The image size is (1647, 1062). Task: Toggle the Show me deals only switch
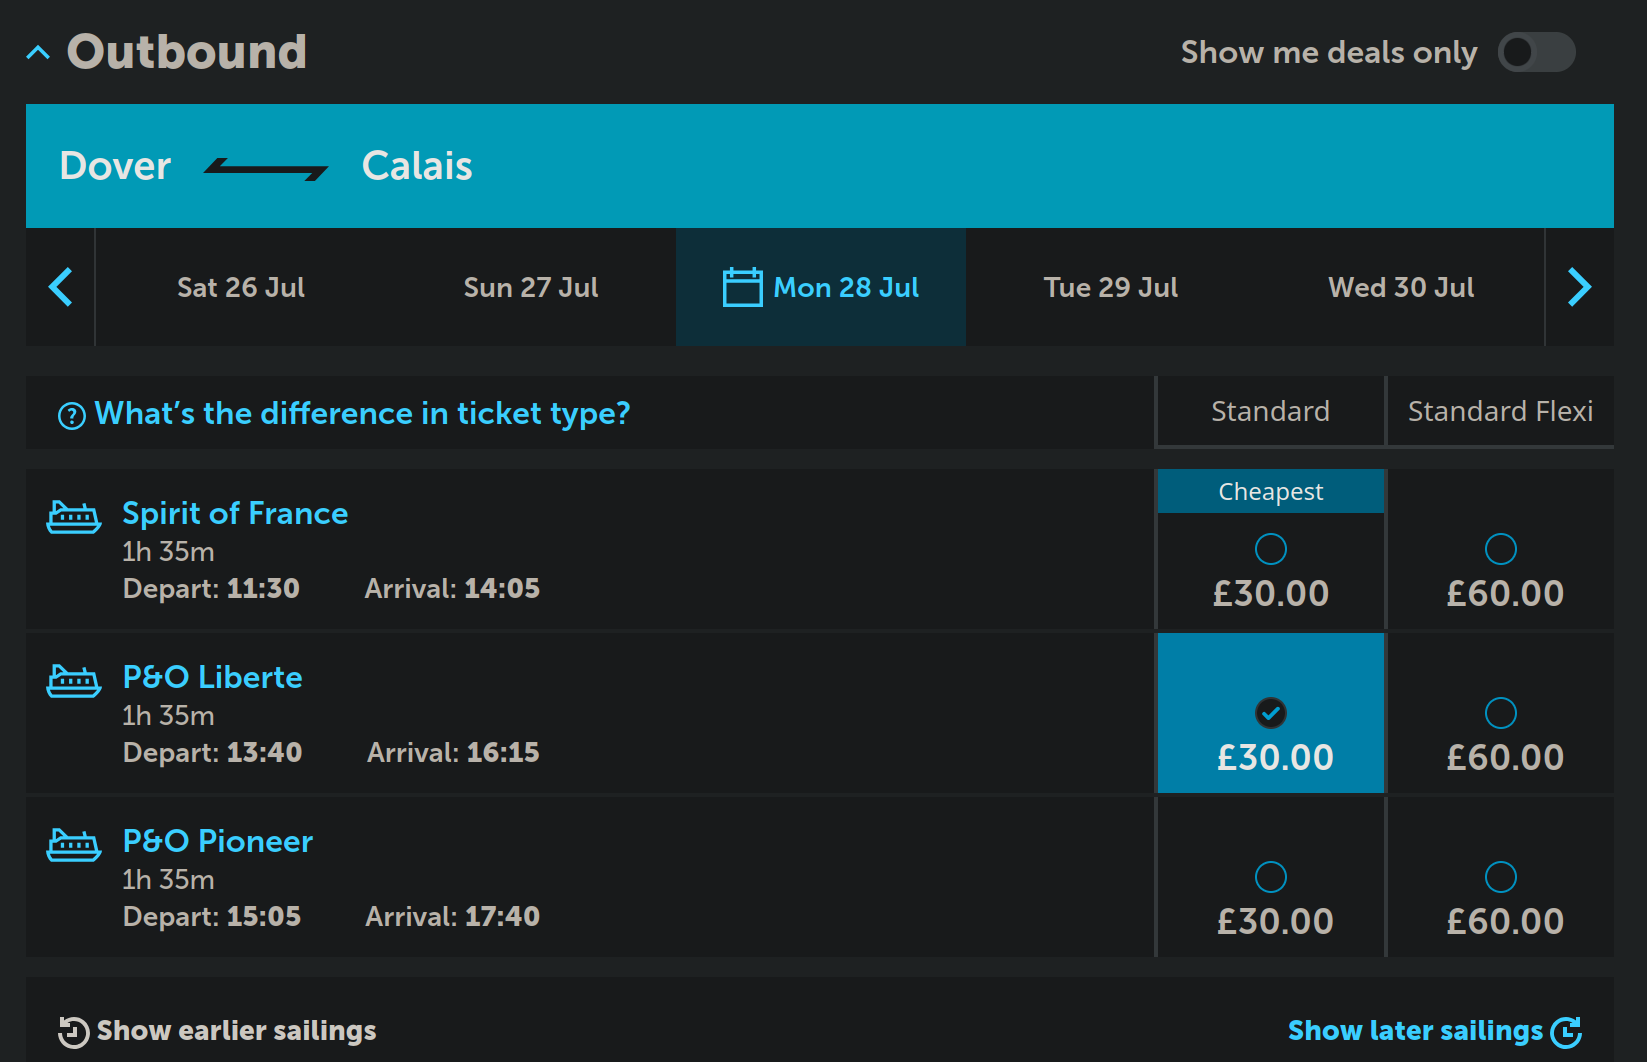pos(1536,52)
